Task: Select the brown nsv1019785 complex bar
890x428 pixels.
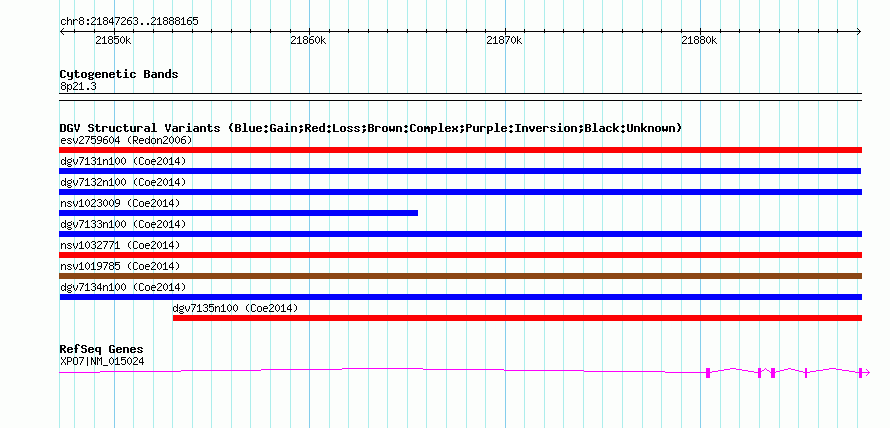Action: (460, 276)
